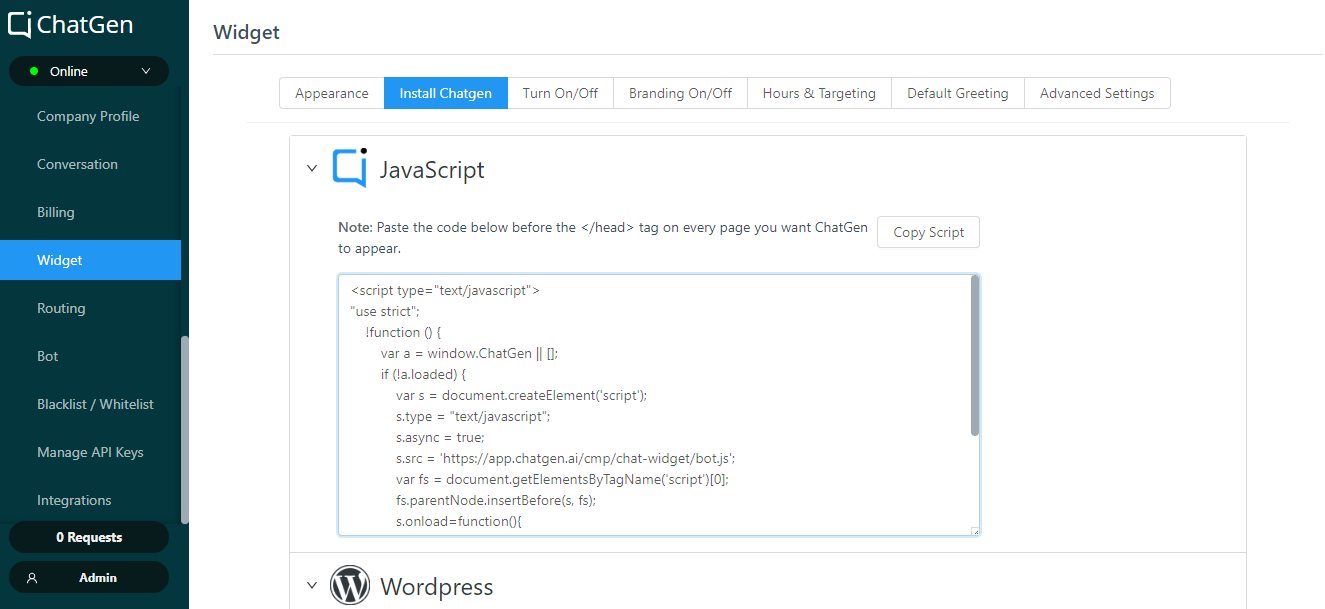Collapse the JavaScript section chevron
1325x609 pixels.
(x=312, y=169)
